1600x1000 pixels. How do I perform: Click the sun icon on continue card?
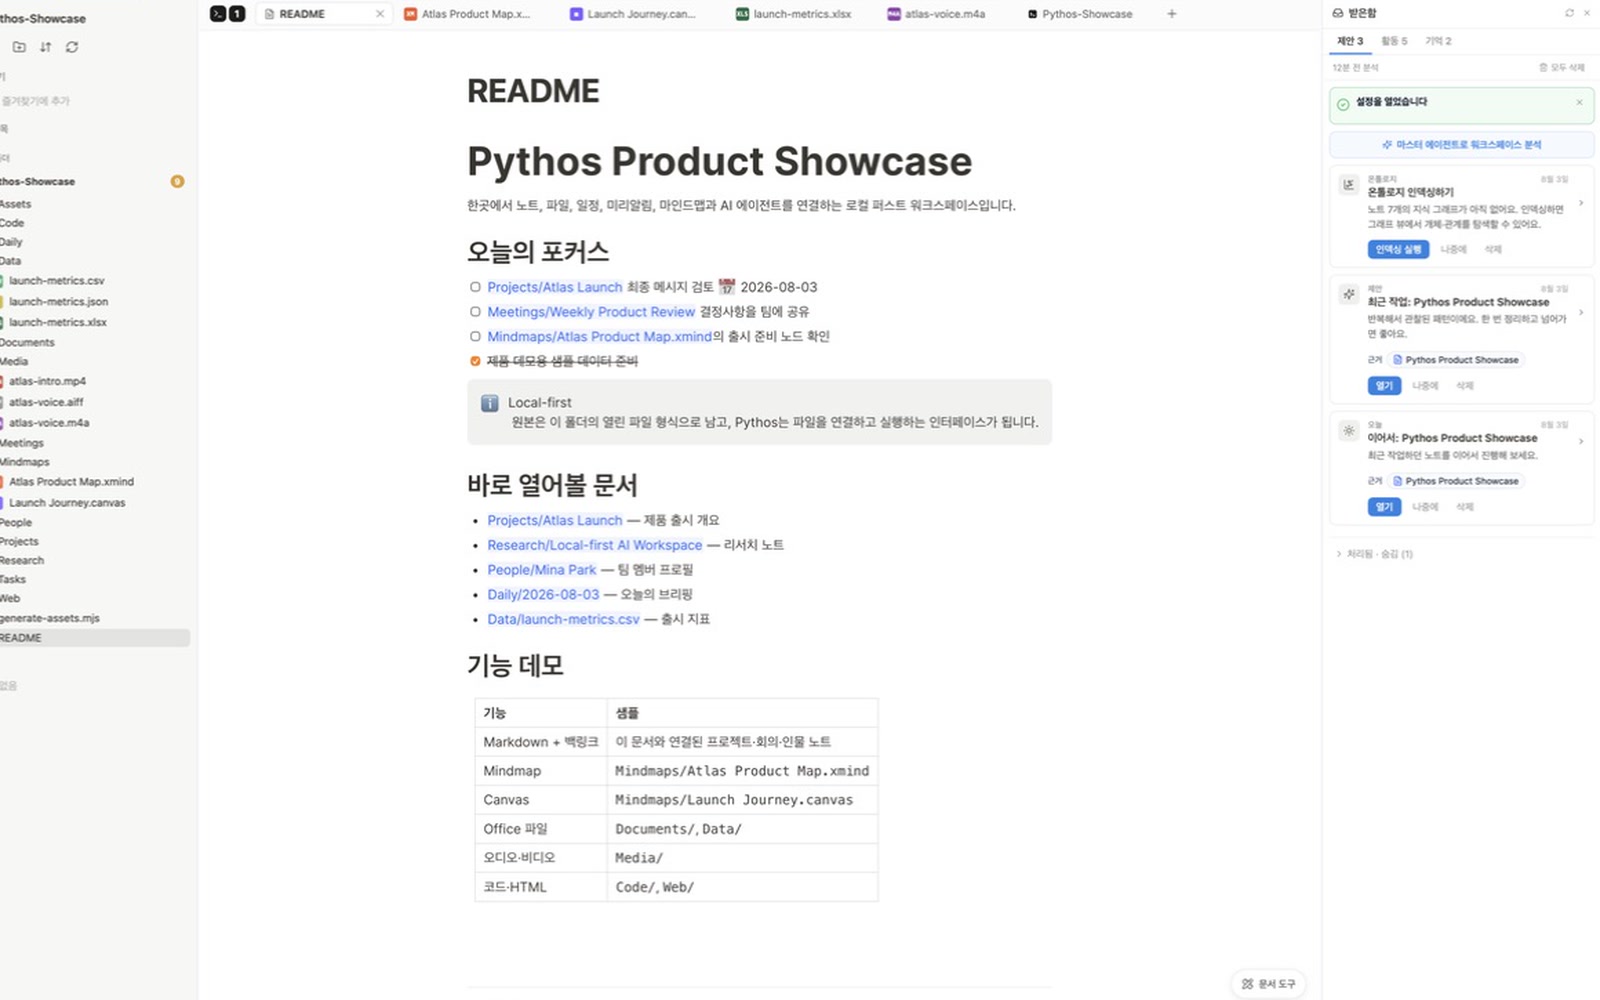click(1349, 431)
